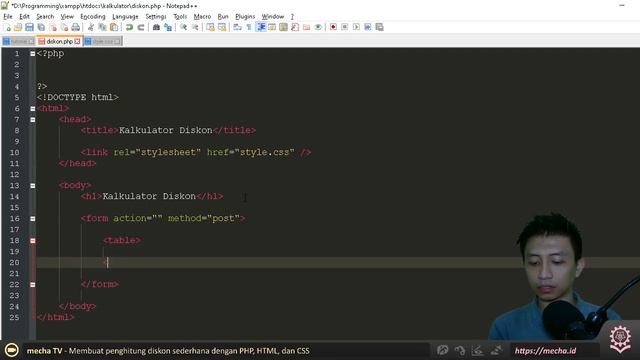The image size is (640, 360).
Task: Open the question mark help menu
Action: (292, 17)
